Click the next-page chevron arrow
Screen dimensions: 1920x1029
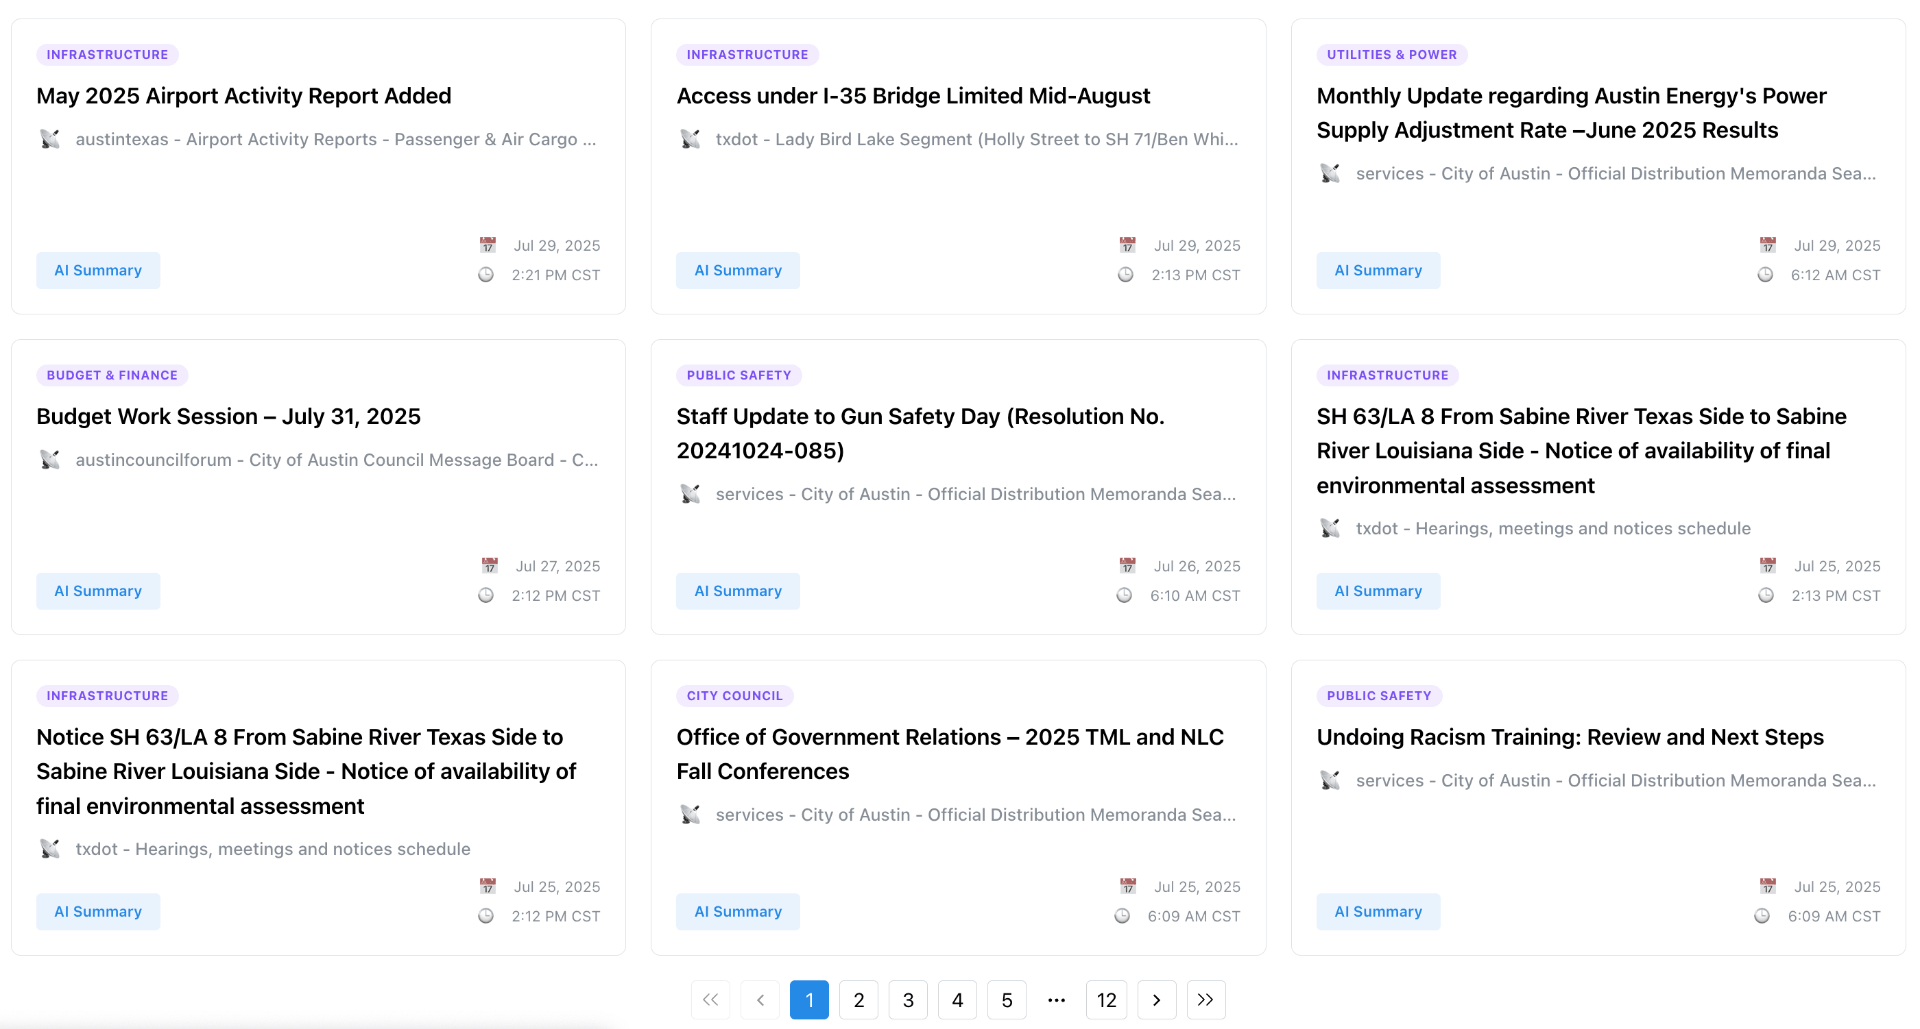pyautogui.click(x=1157, y=999)
